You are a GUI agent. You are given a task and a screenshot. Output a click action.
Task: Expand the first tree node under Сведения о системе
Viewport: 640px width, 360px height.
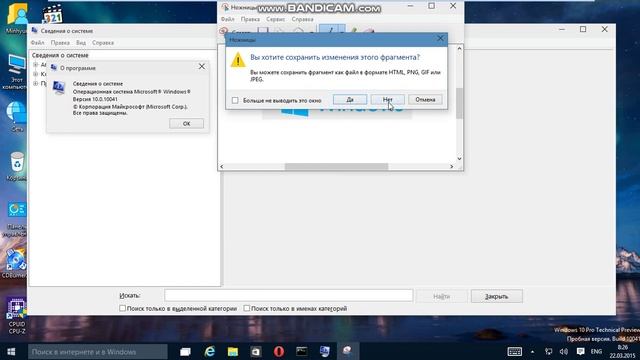pos(36,65)
